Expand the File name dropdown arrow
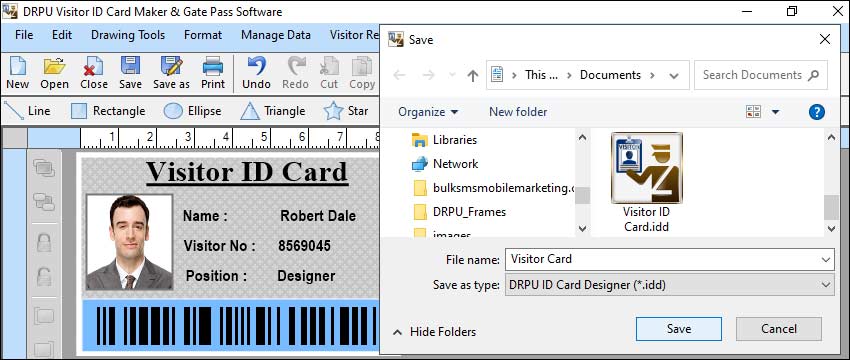Screen dimensions: 850x360 [826, 260]
